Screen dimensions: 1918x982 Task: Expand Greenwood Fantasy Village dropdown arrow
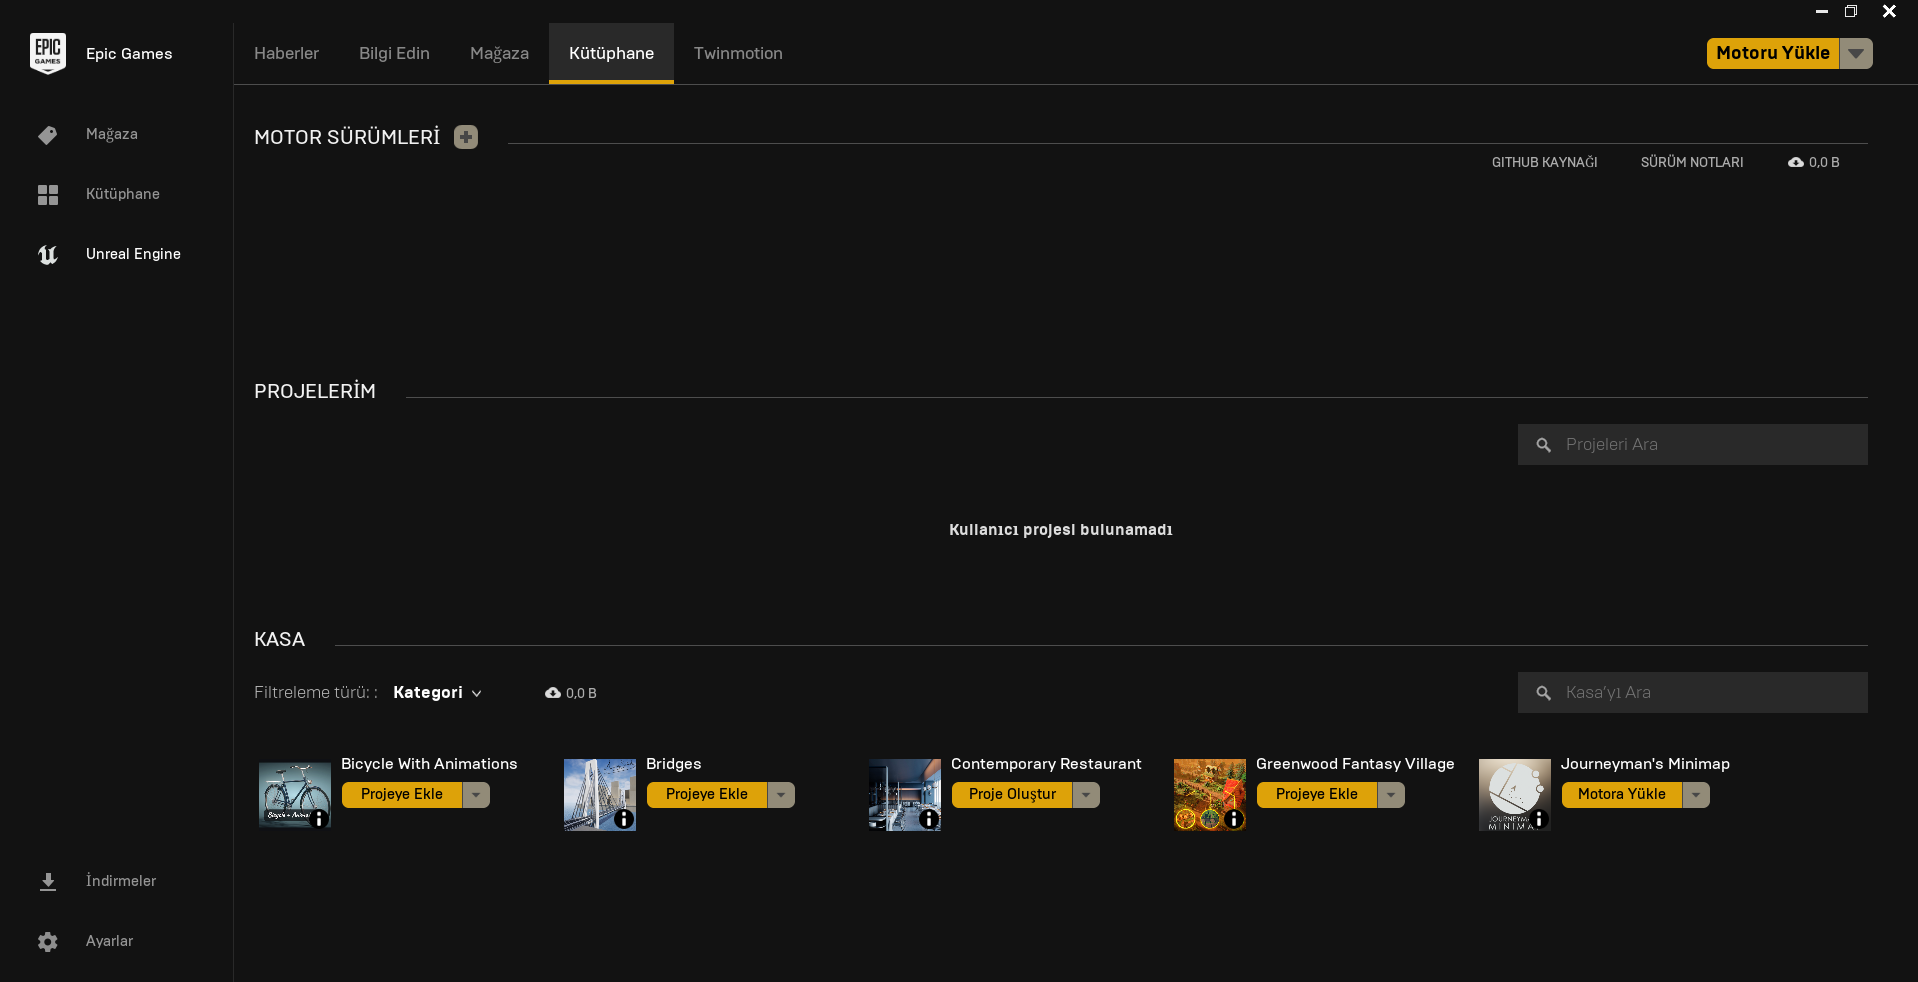[x=1391, y=795]
